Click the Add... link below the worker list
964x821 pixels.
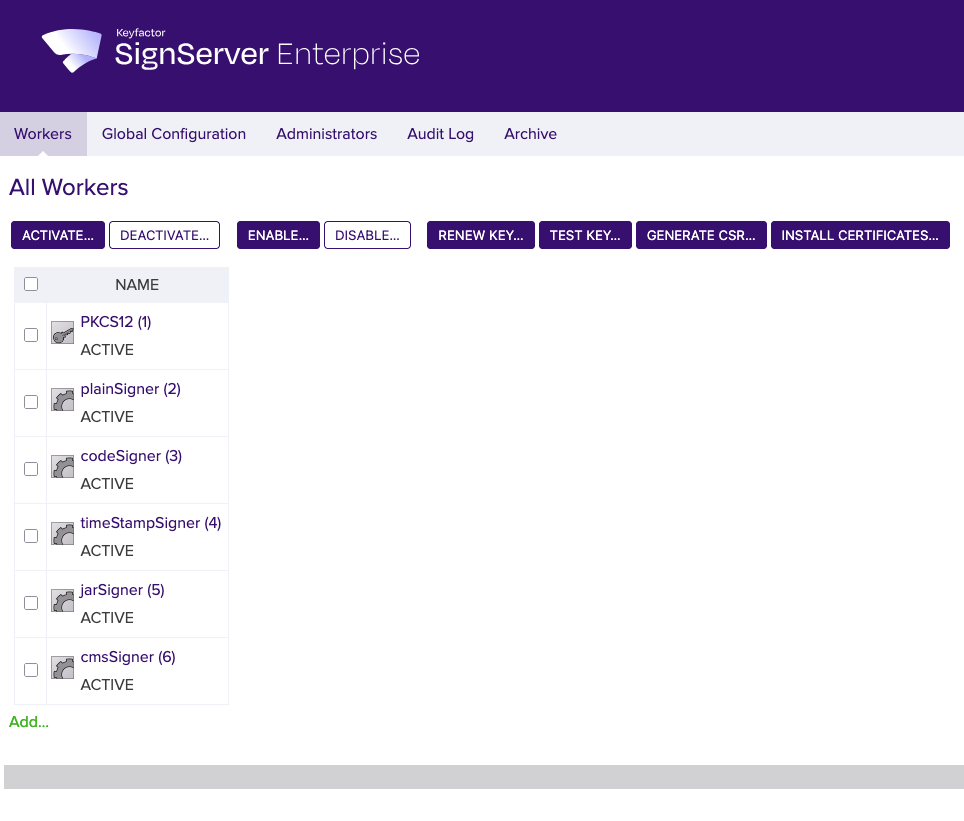28,721
